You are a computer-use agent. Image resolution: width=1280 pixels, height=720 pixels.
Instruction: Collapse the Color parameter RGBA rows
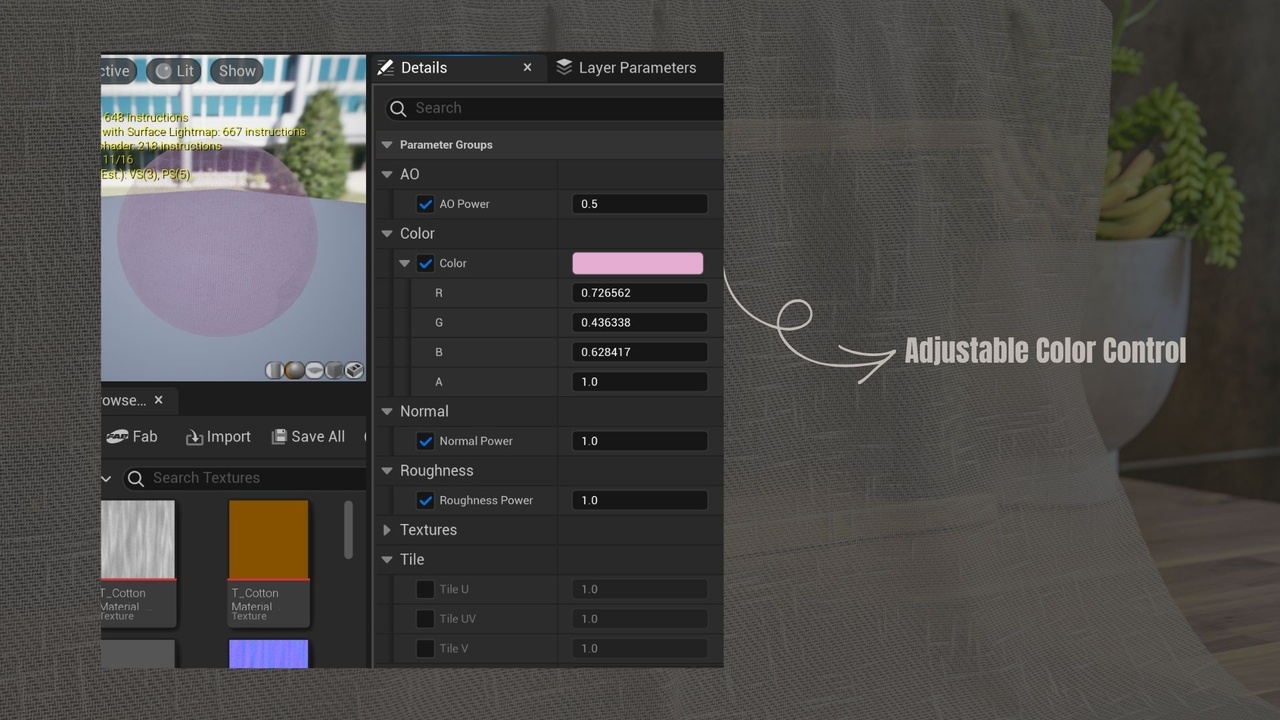click(404, 263)
